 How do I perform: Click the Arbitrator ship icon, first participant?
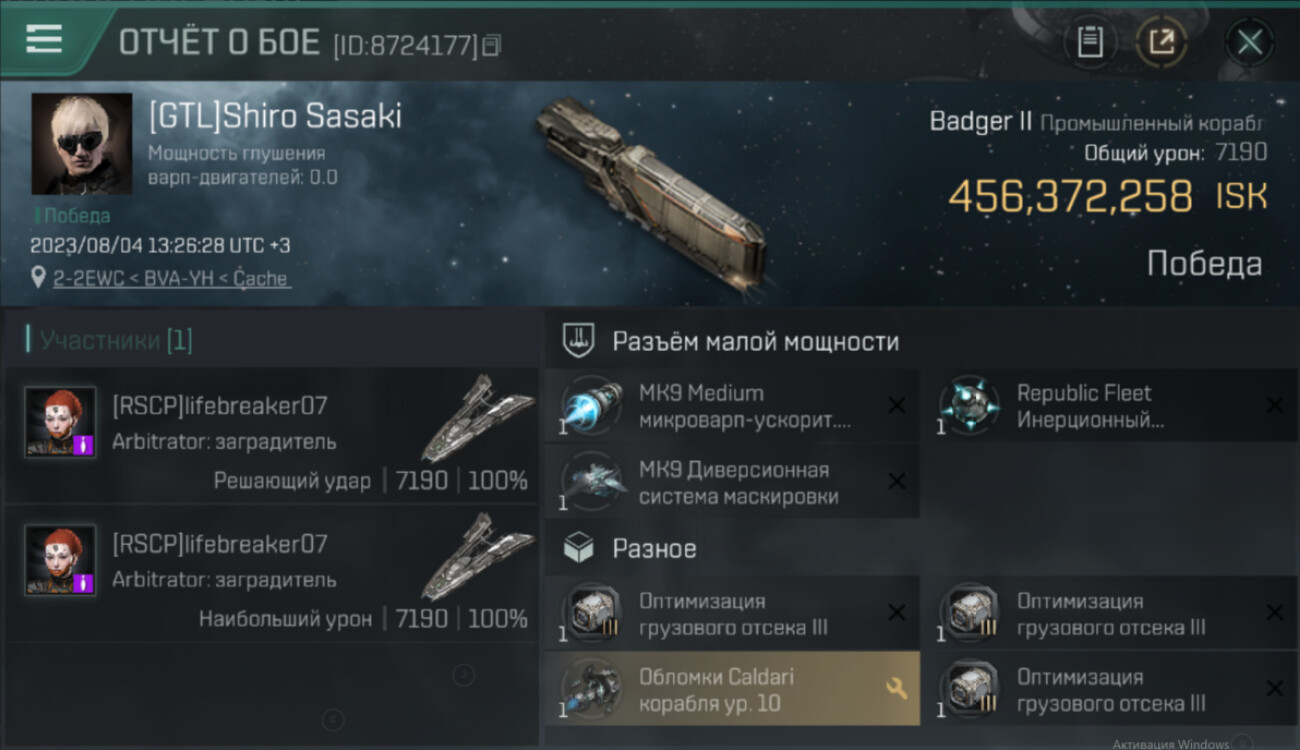click(477, 417)
